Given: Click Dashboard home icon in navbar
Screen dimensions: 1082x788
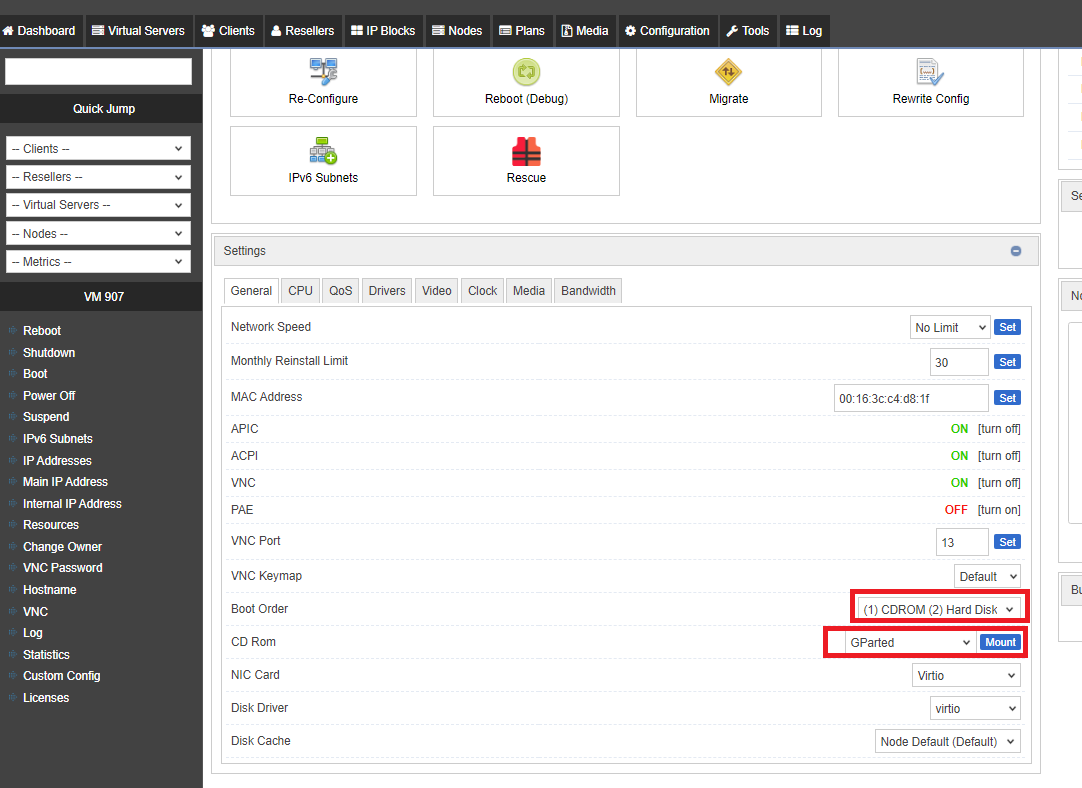Looking at the screenshot, I should click(x=8, y=31).
